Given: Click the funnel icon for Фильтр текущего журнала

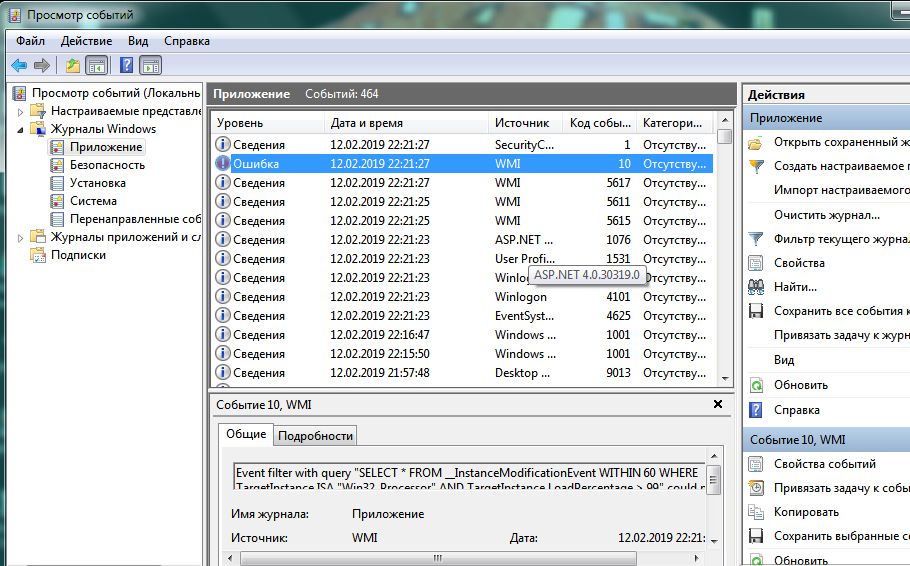Looking at the screenshot, I should coord(756,239).
